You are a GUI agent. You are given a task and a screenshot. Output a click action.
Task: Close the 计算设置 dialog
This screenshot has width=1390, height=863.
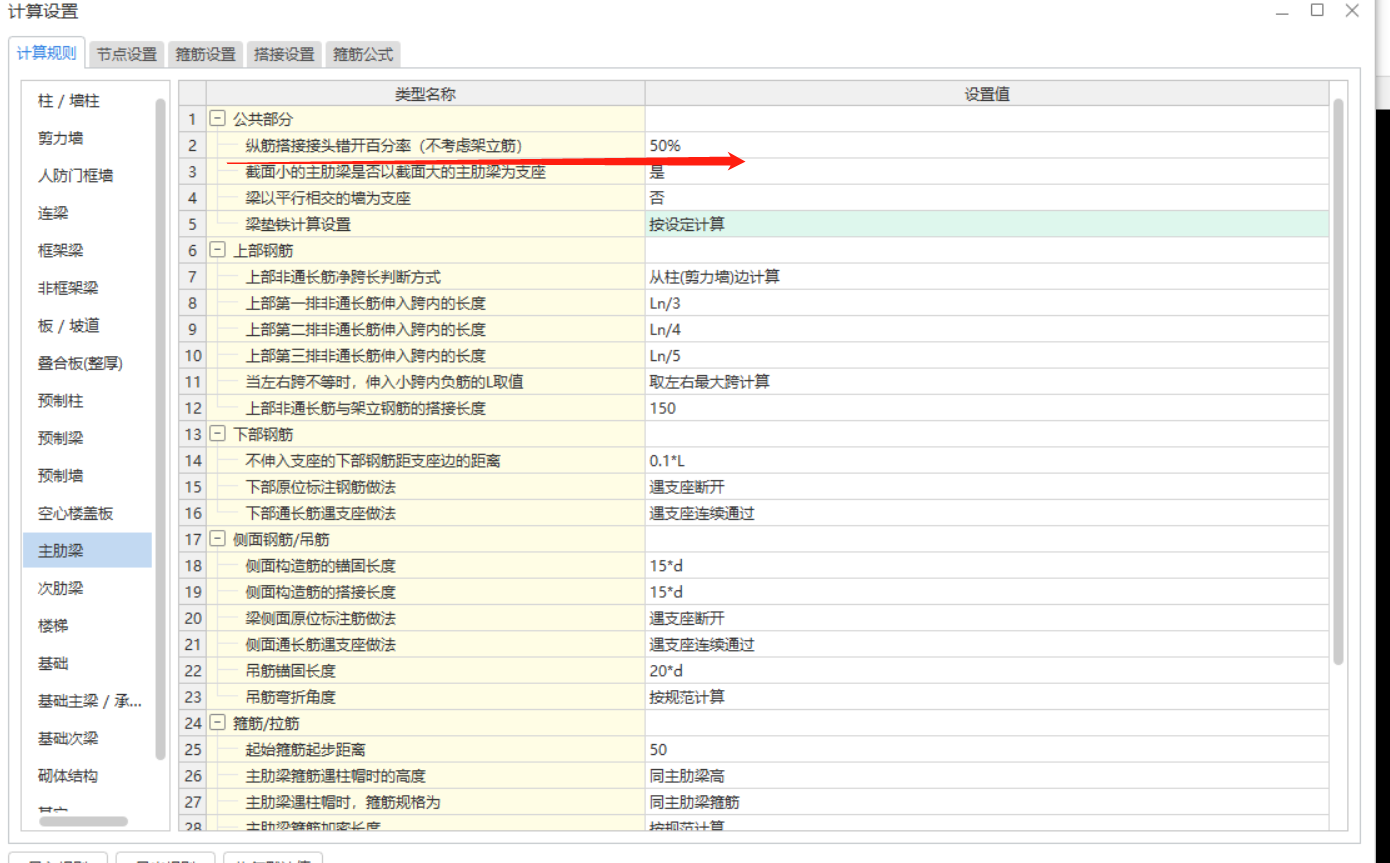click(1352, 10)
